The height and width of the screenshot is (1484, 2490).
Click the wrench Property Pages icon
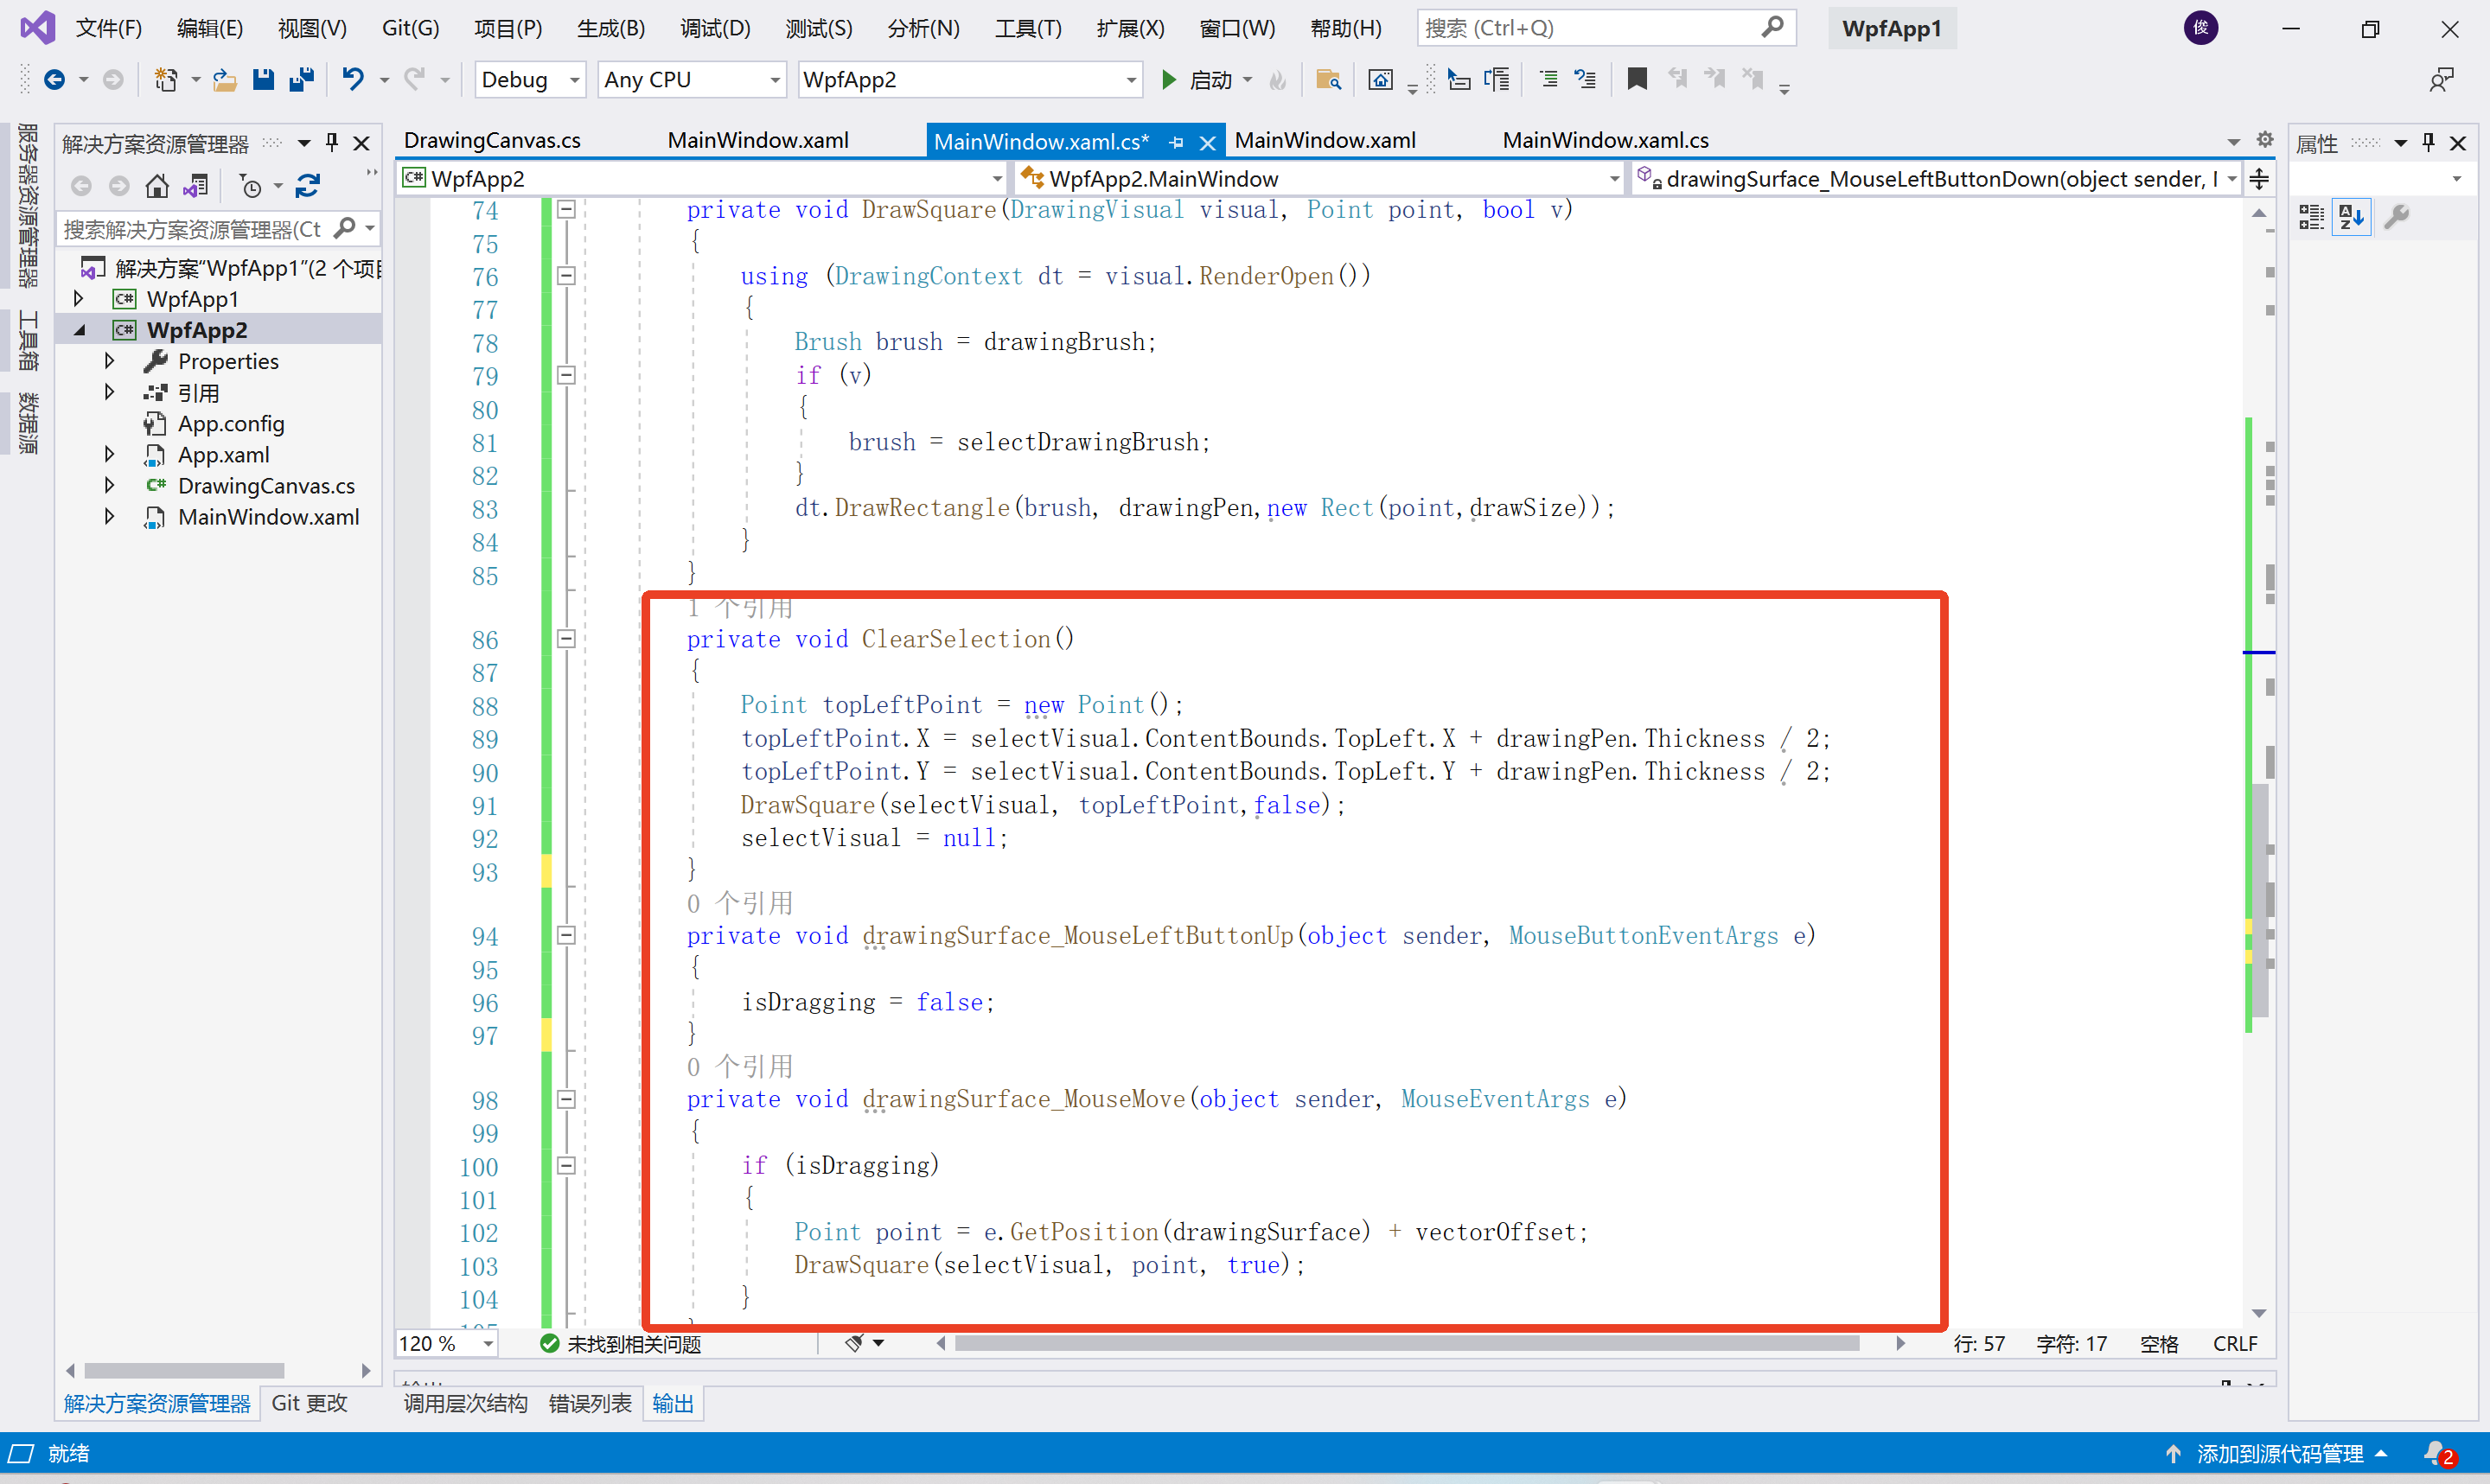[x=2396, y=216]
